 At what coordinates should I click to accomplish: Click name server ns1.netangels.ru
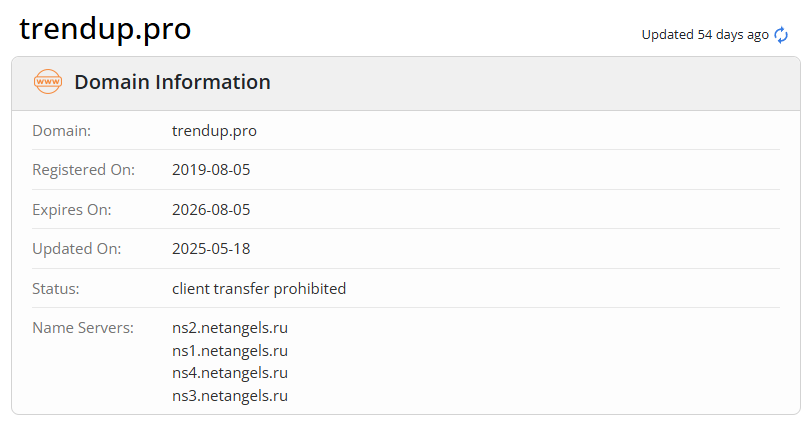tap(230, 351)
